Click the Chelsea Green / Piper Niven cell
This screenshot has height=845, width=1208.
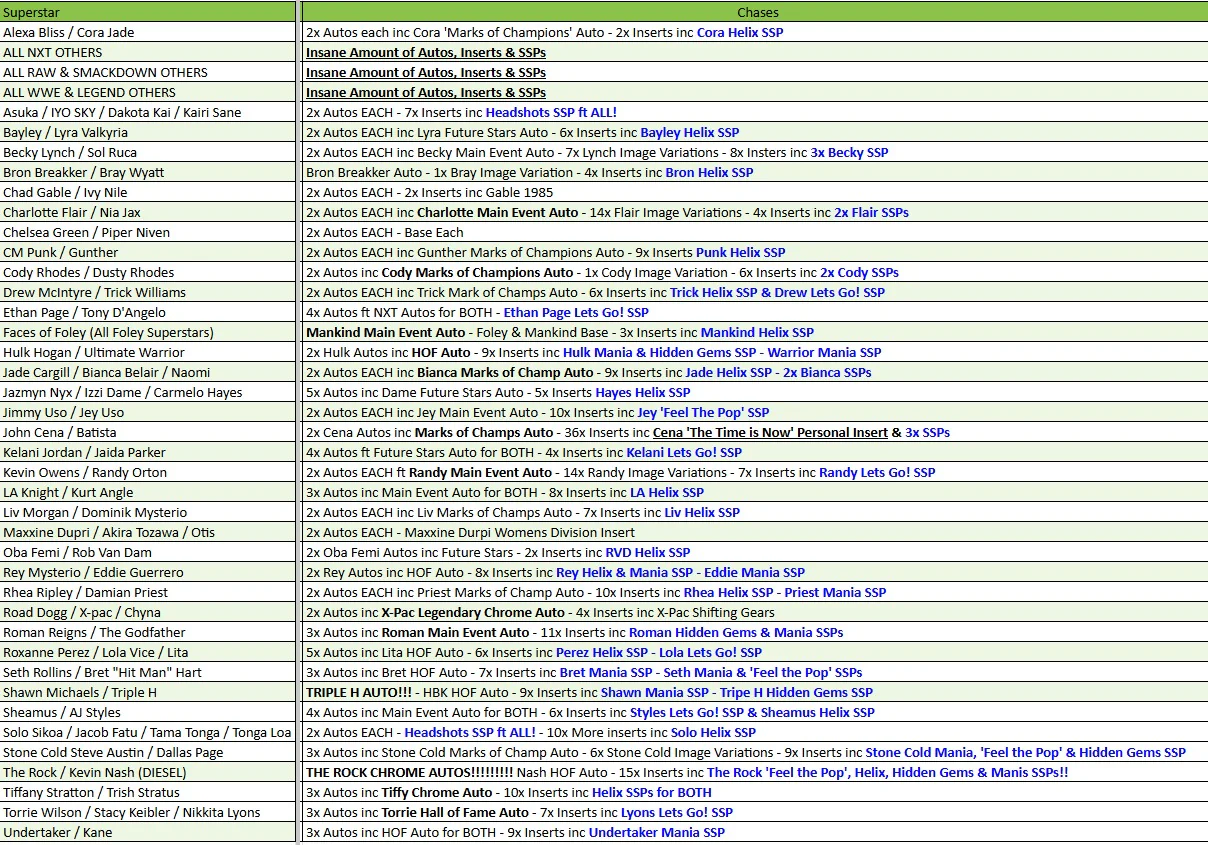(148, 232)
